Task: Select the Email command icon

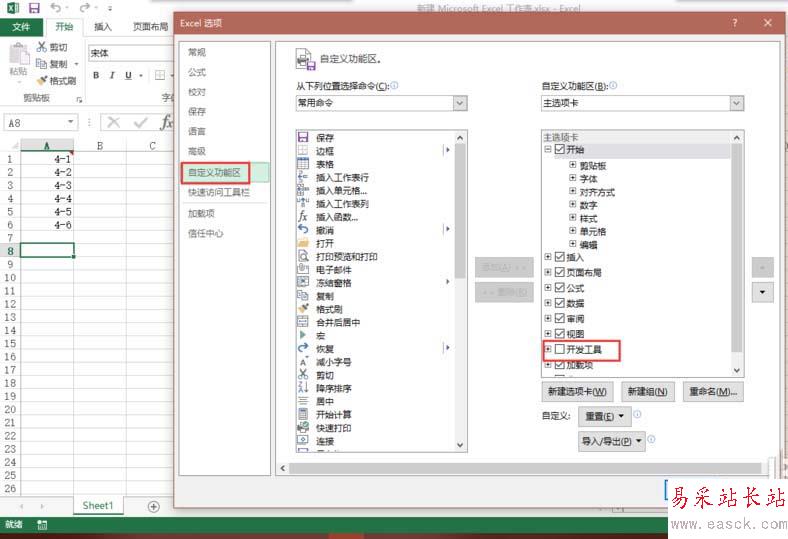Action: tap(303, 269)
